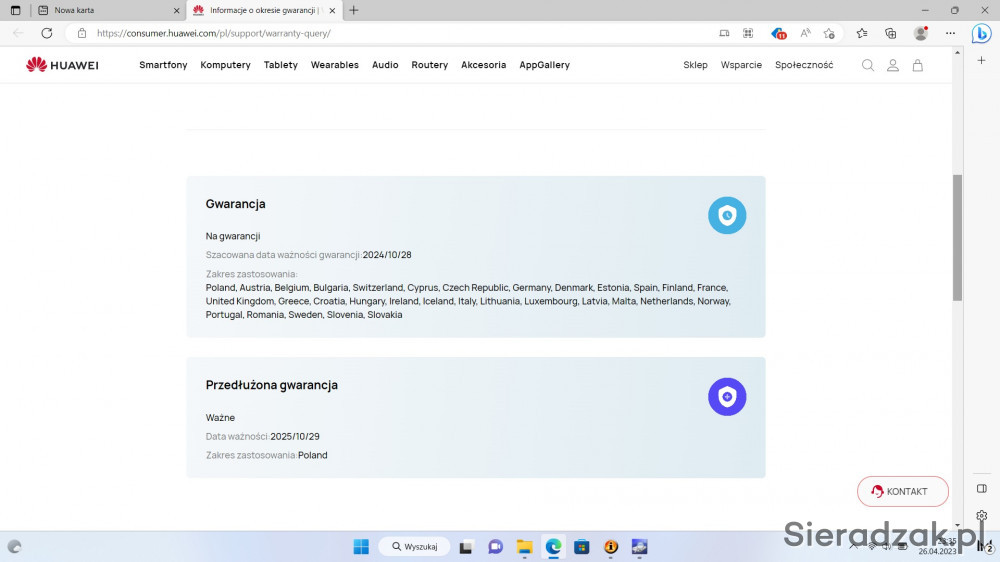
Task: Go to the Wsparcie link
Action: pos(741,65)
